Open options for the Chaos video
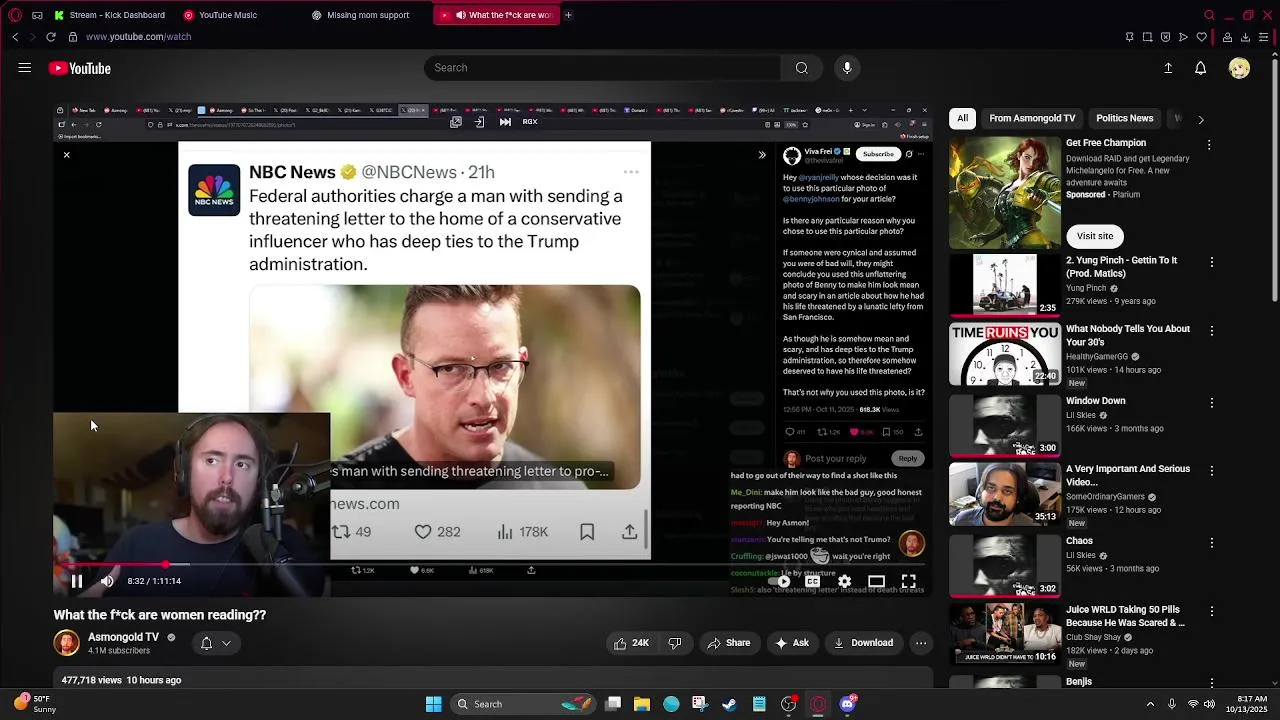 click(x=1212, y=543)
